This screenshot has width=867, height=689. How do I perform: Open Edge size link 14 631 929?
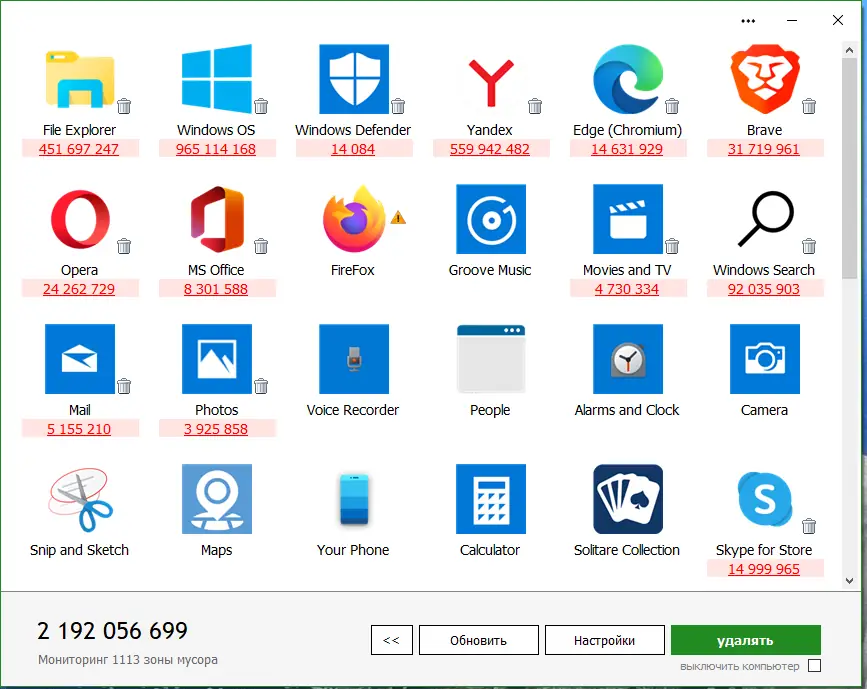coord(627,149)
